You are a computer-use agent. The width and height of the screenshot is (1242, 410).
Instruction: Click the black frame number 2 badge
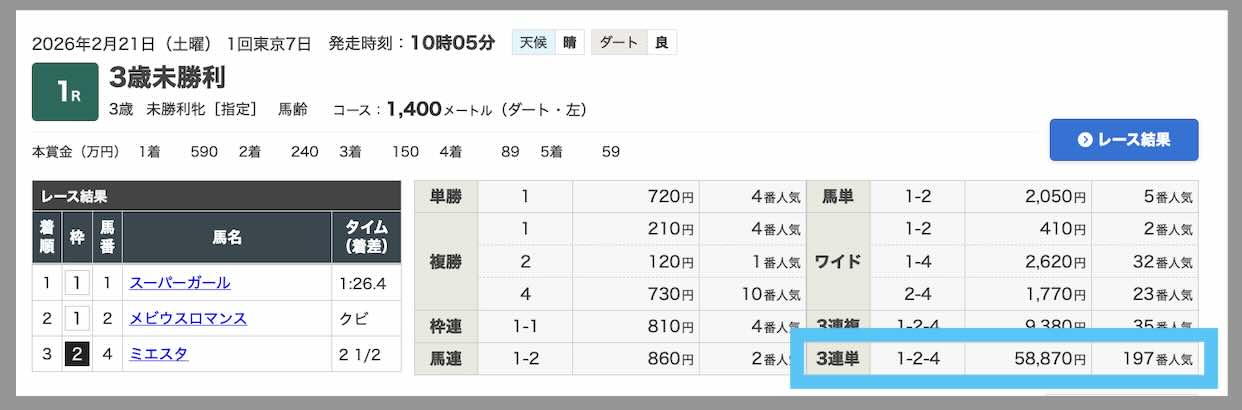pos(76,354)
